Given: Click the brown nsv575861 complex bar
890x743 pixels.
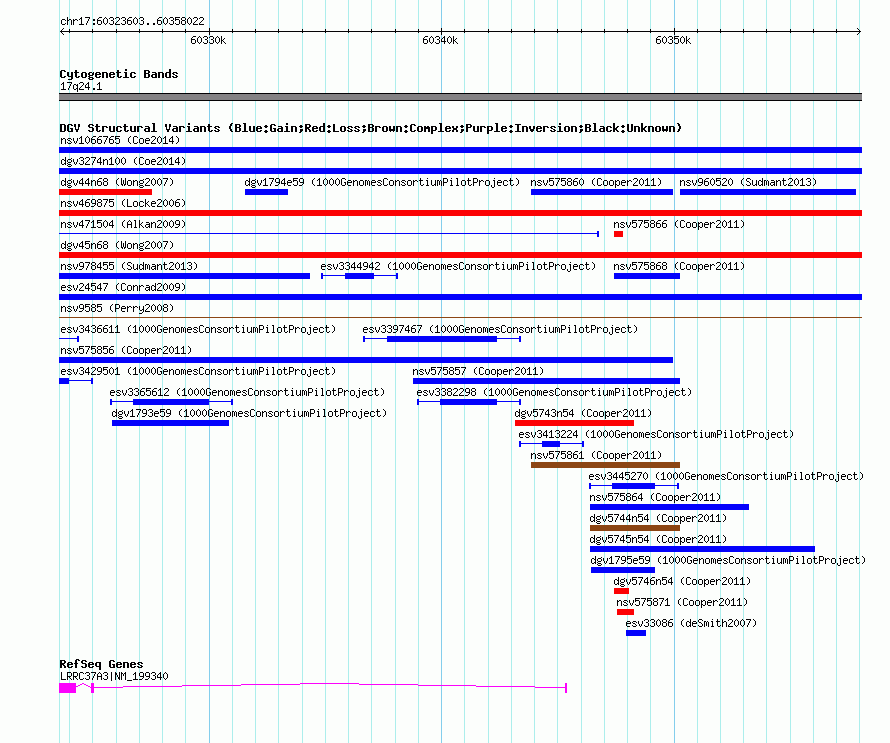Looking at the screenshot, I should [605, 465].
